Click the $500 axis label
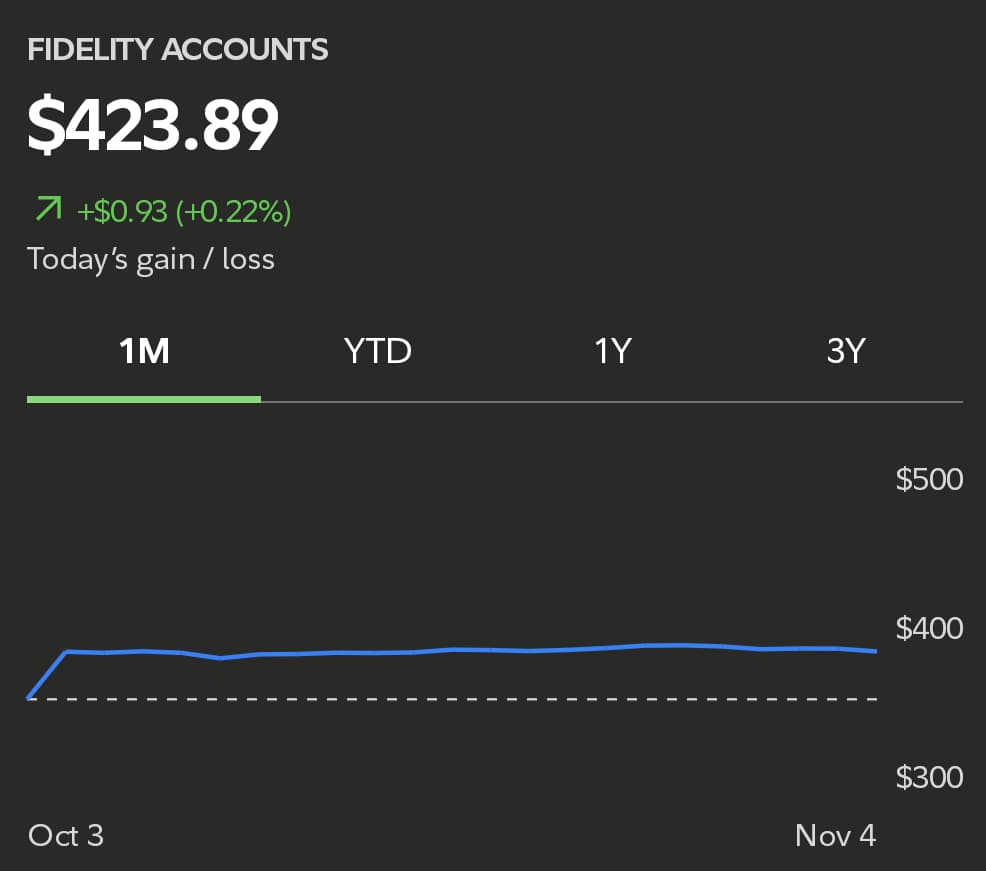This screenshot has height=871, width=986. (x=929, y=479)
